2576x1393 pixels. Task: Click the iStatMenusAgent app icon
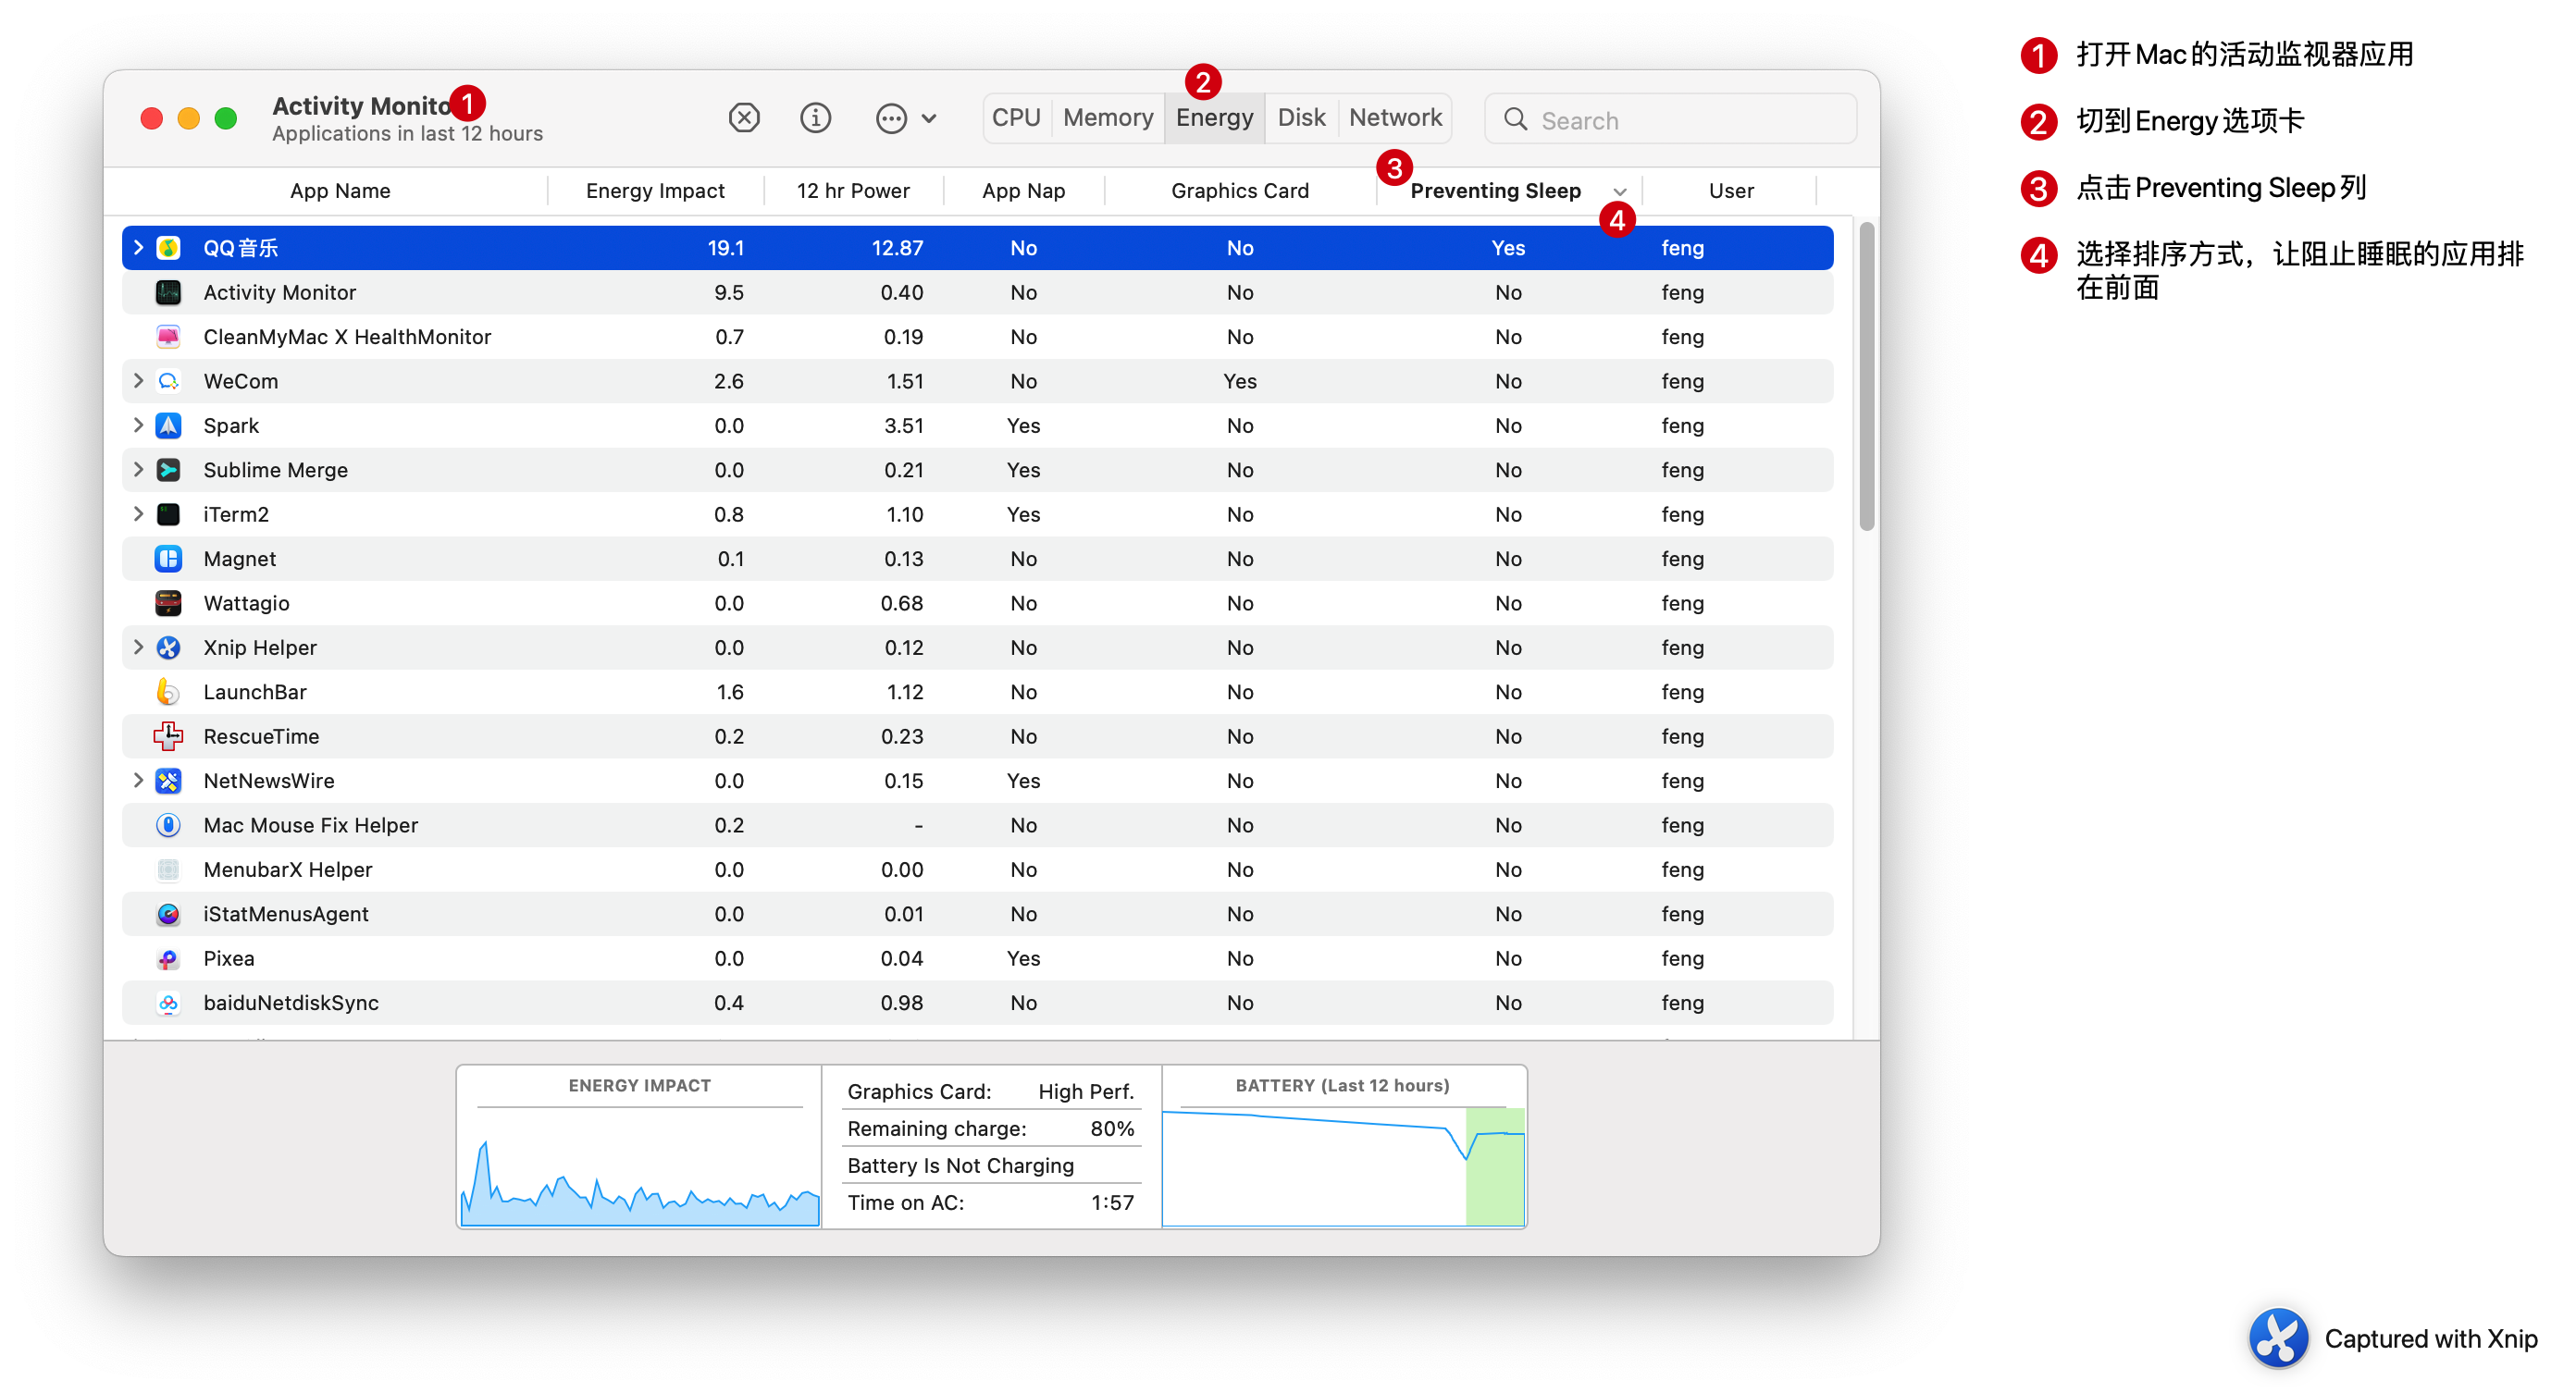[x=168, y=914]
